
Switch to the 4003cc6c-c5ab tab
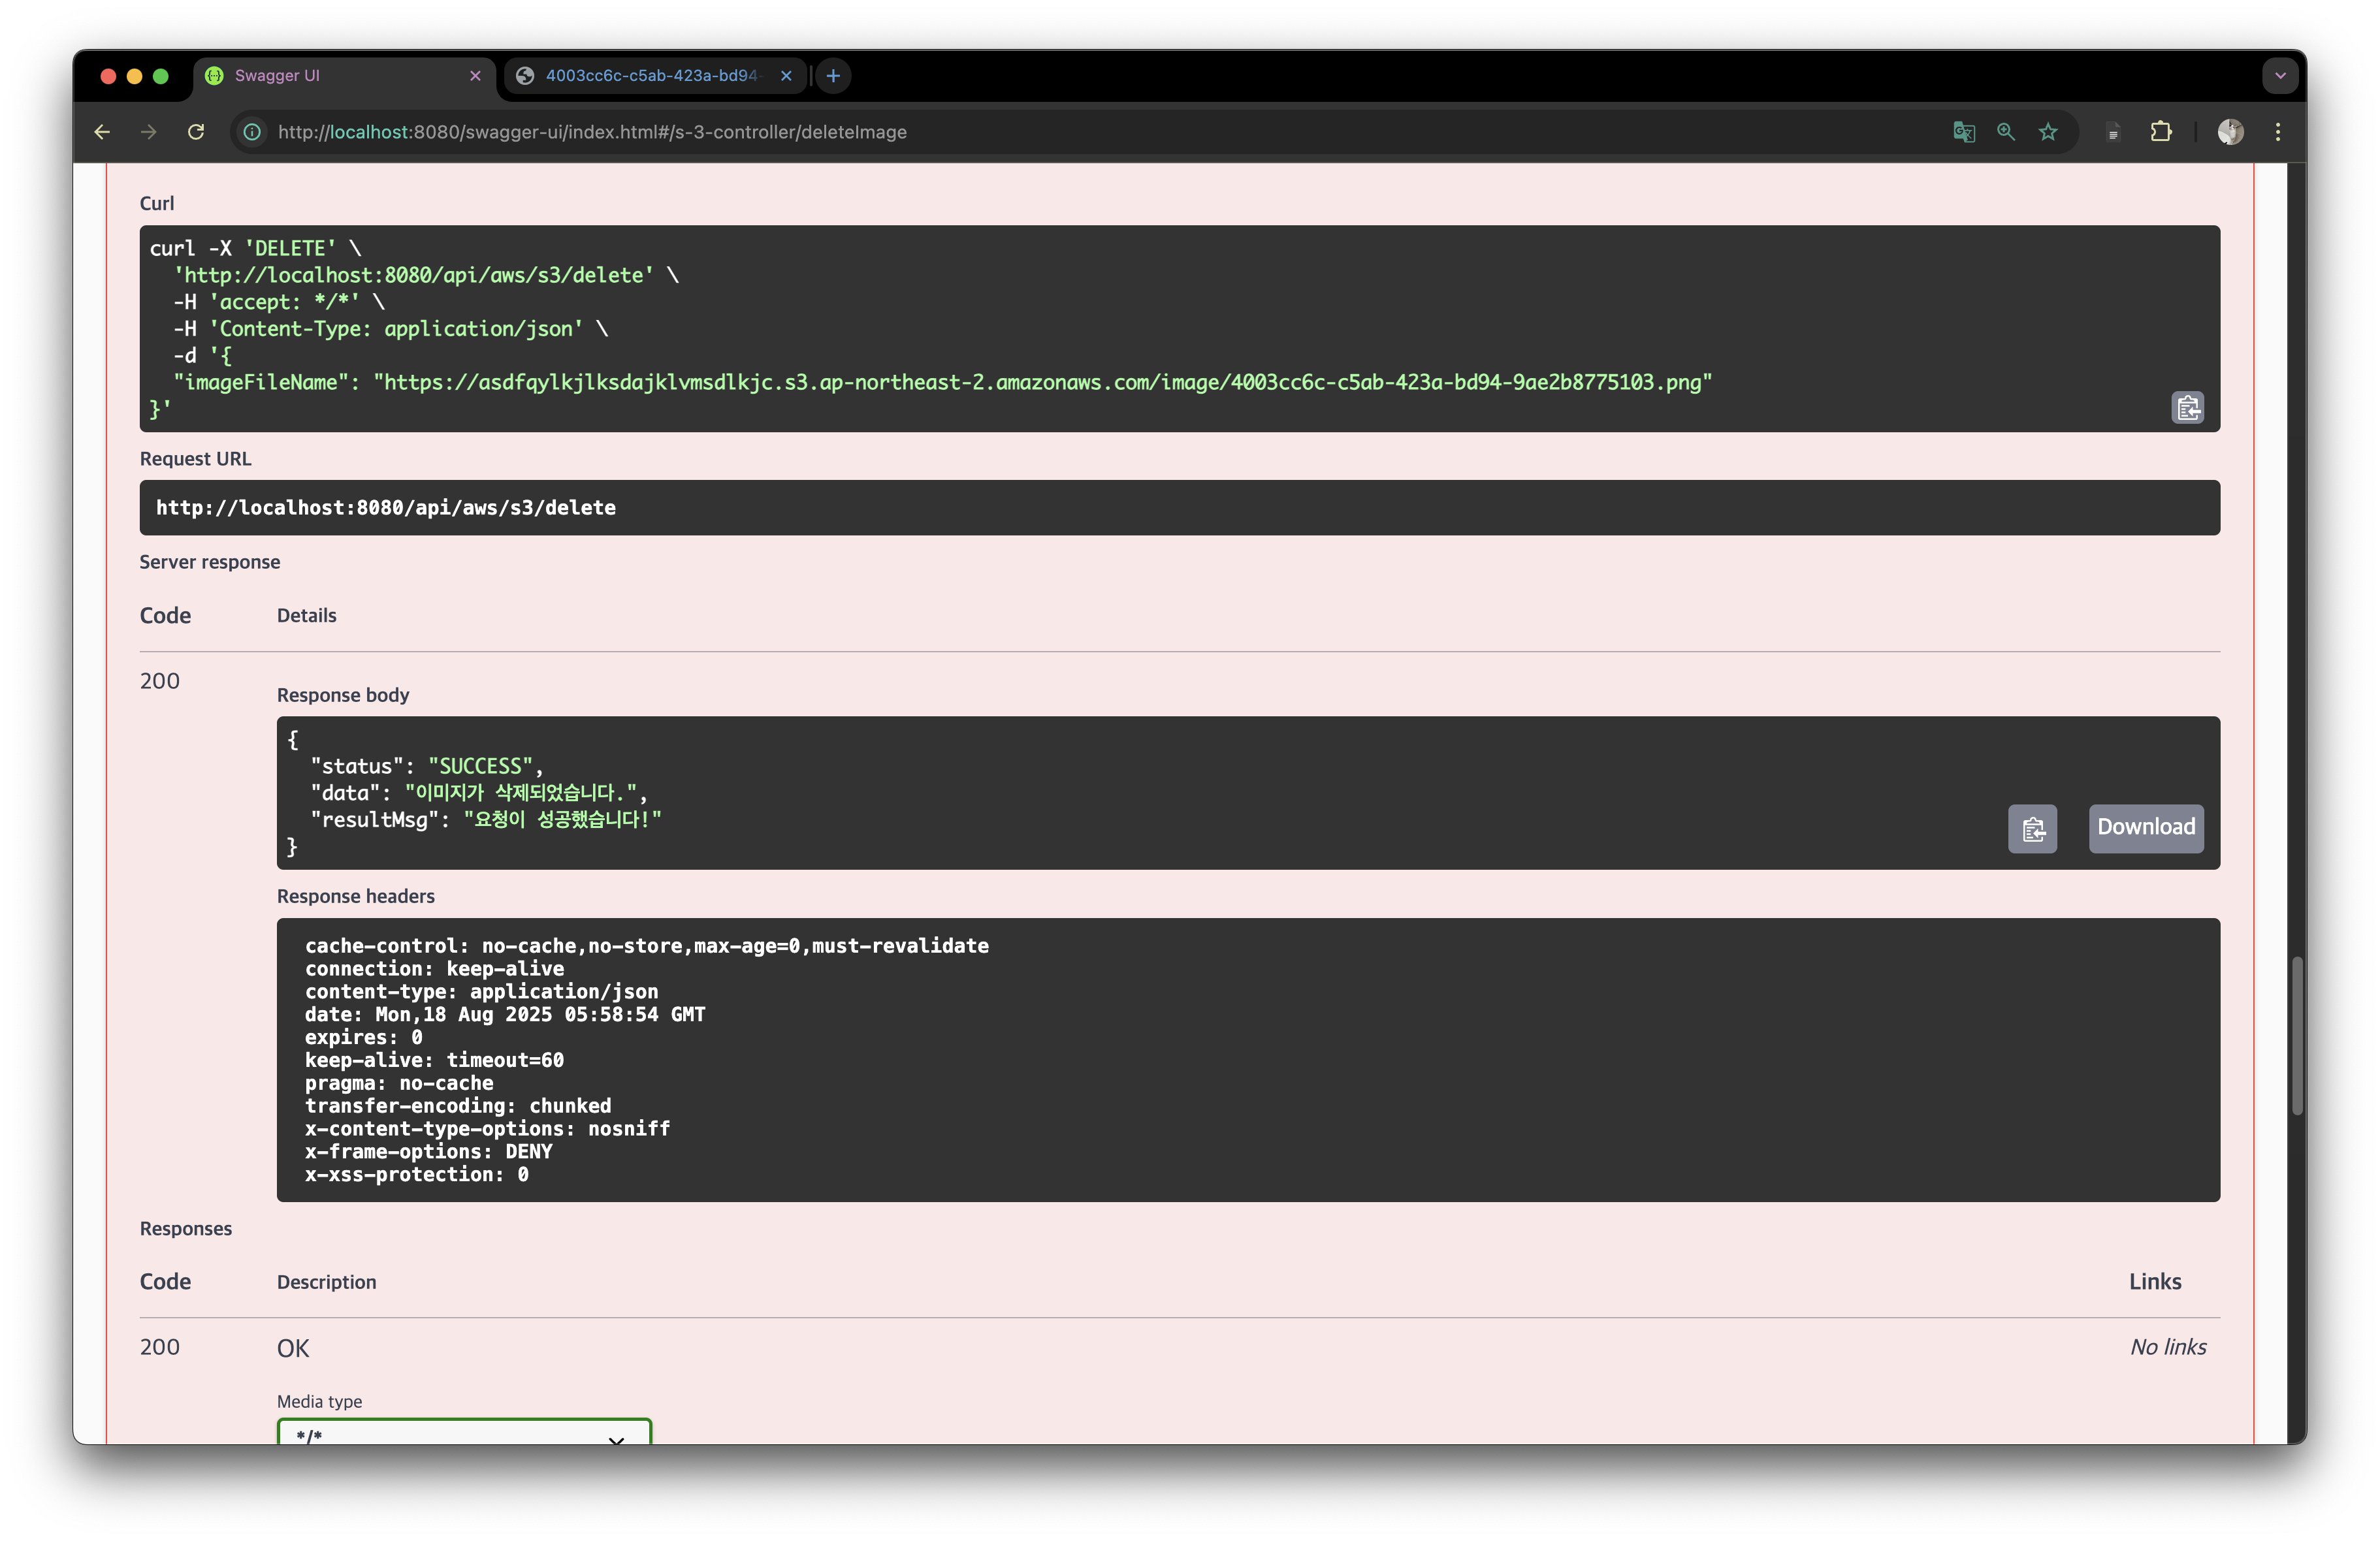[x=650, y=76]
